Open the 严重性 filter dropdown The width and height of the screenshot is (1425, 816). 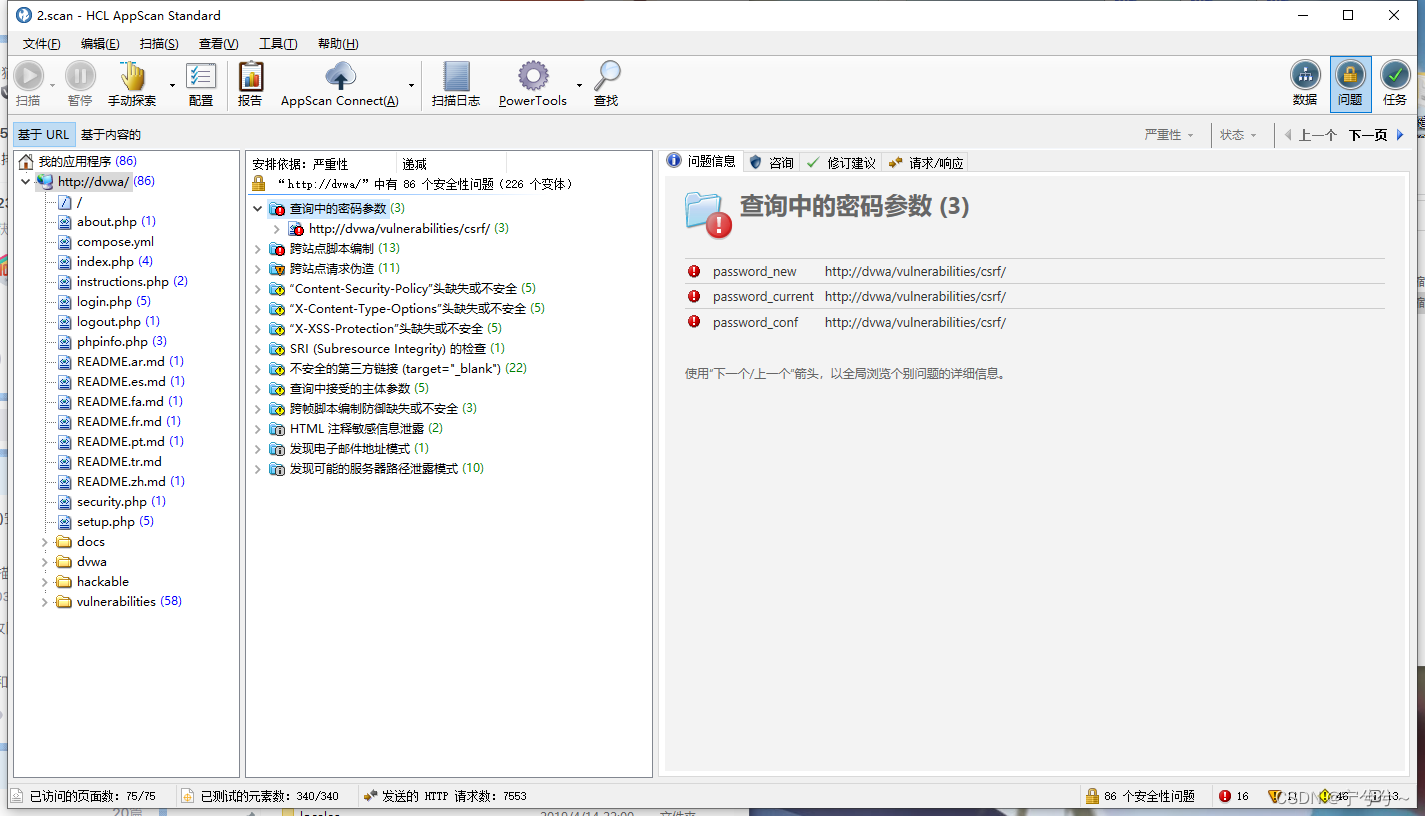(x=1169, y=135)
